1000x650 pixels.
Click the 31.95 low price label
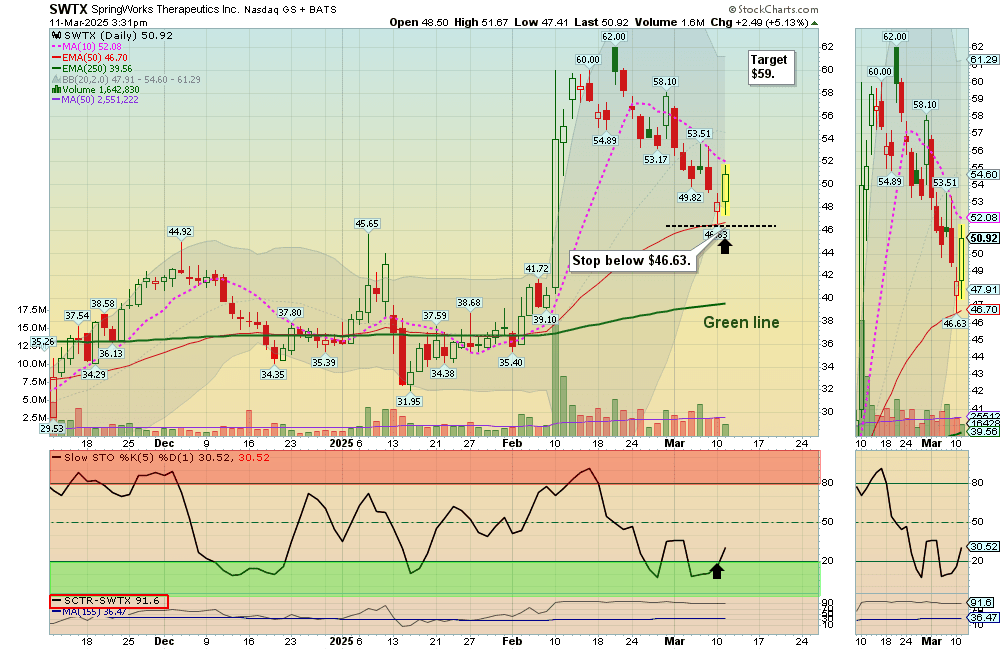(409, 401)
